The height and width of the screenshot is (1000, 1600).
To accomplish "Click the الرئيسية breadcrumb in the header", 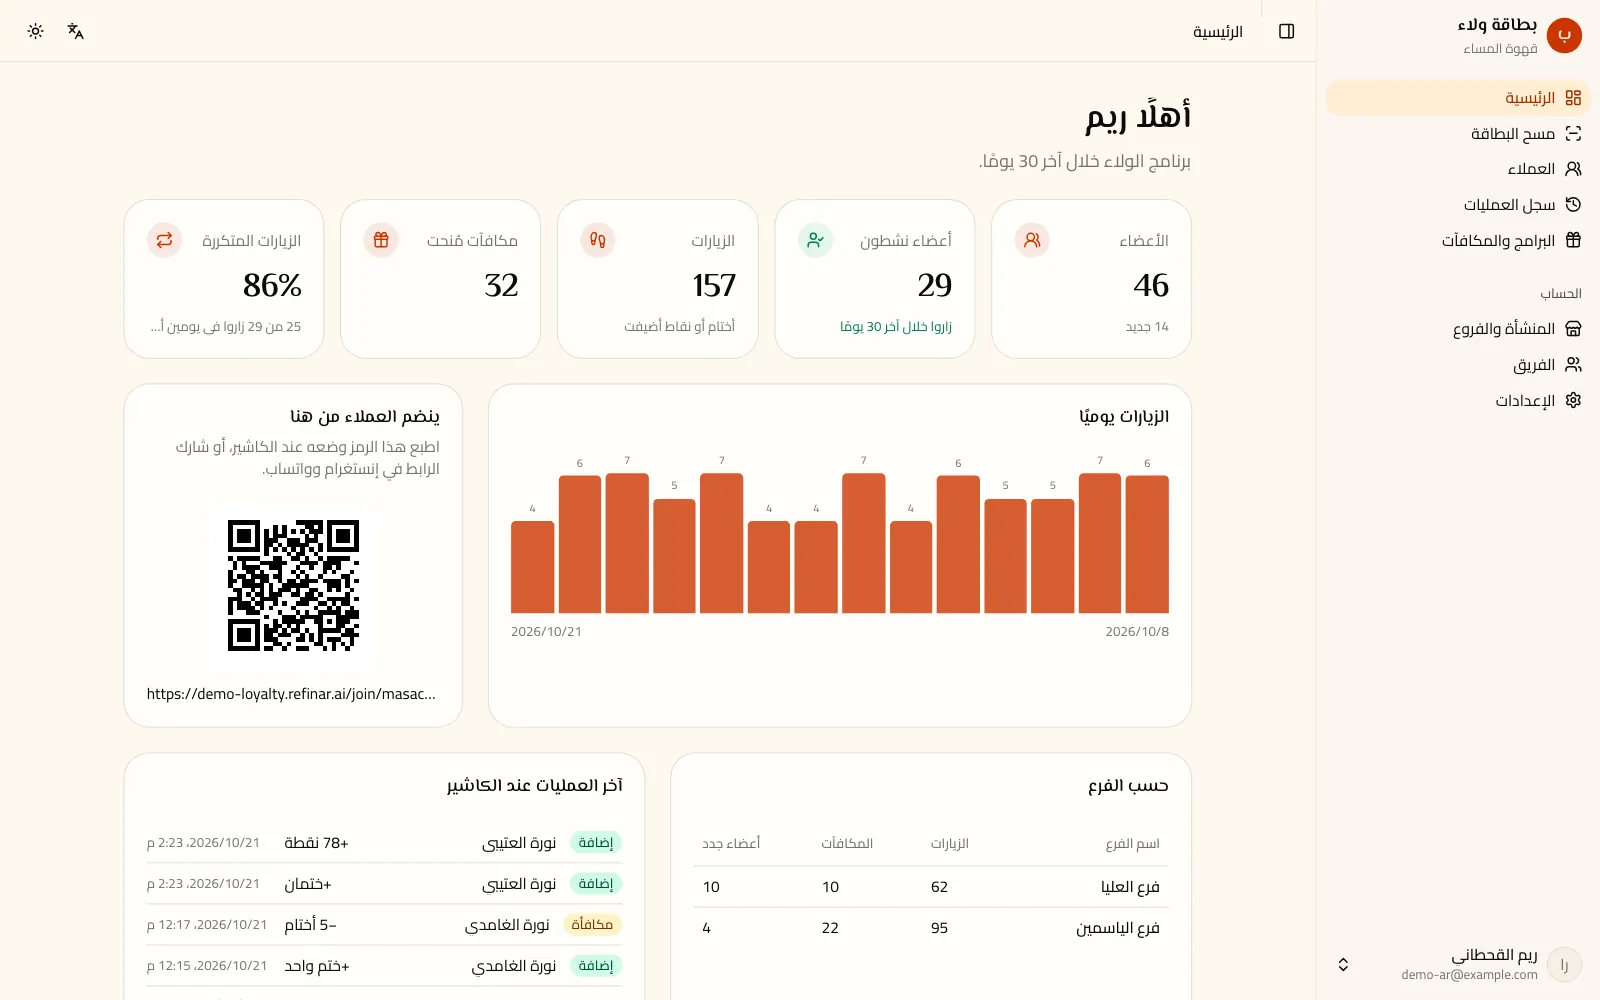I will 1217,32.
